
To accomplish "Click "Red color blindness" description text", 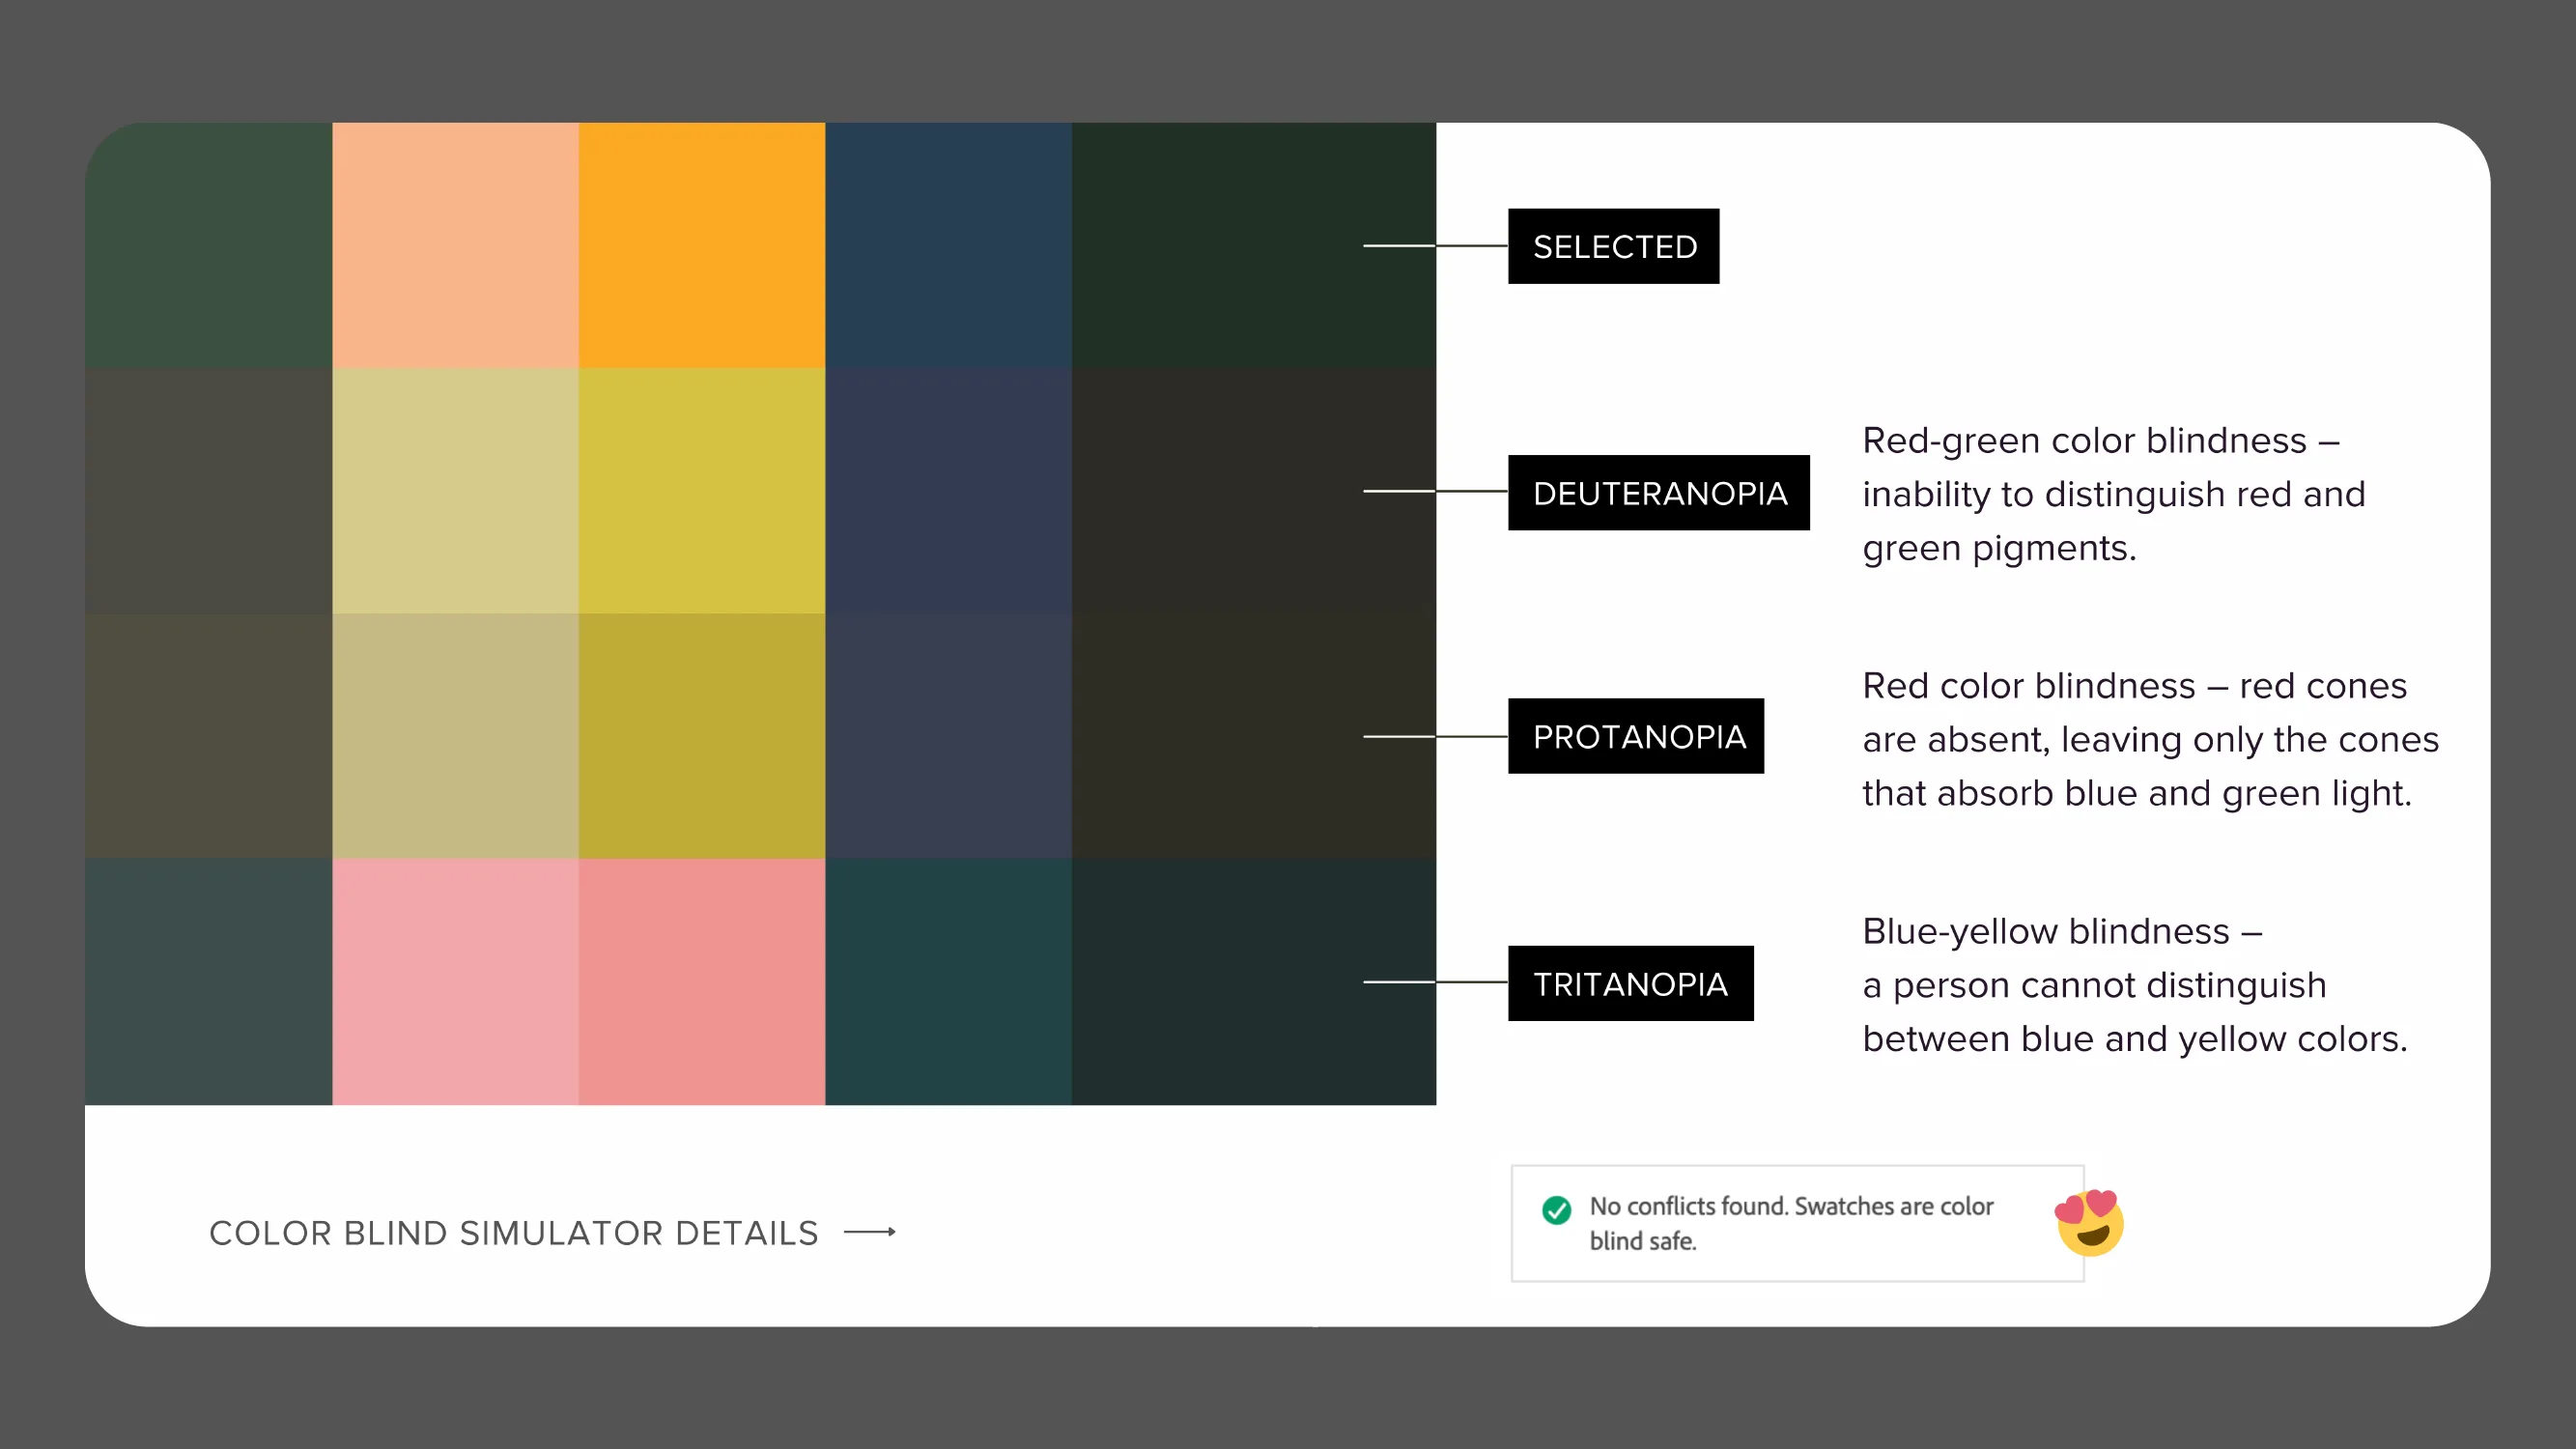I will pyautogui.click(x=2150, y=739).
